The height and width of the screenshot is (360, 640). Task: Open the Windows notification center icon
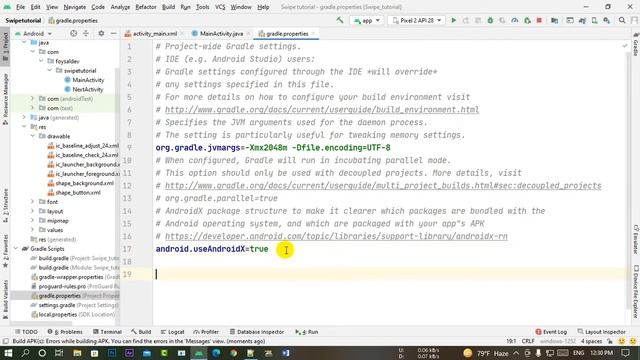626,353
